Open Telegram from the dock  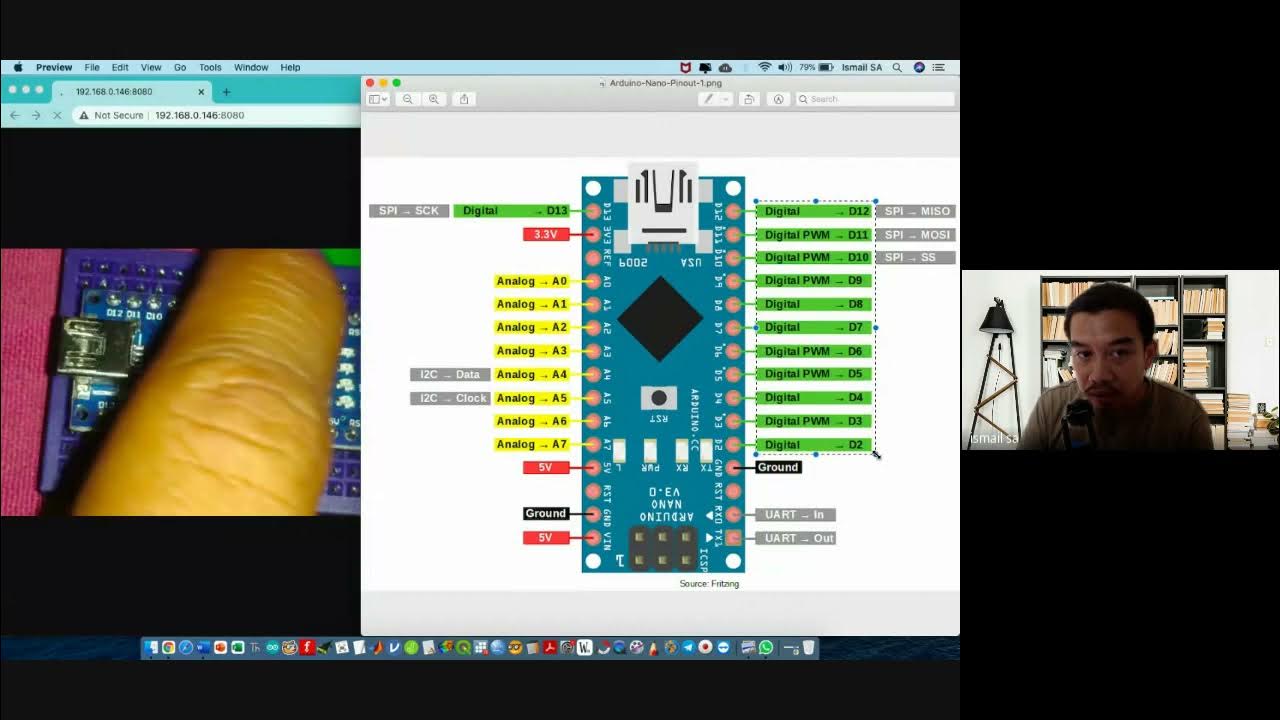tap(688, 647)
